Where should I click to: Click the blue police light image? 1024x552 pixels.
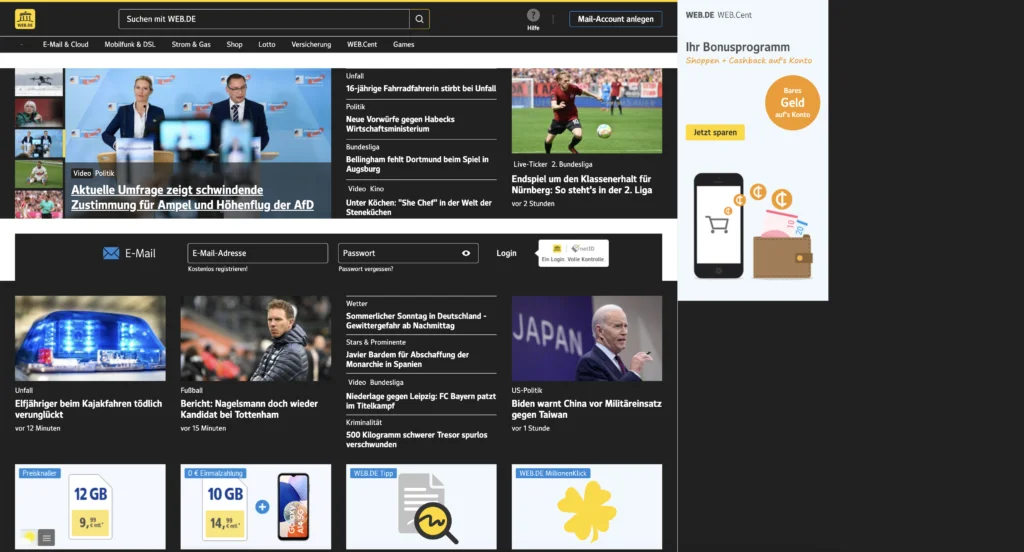coord(90,338)
